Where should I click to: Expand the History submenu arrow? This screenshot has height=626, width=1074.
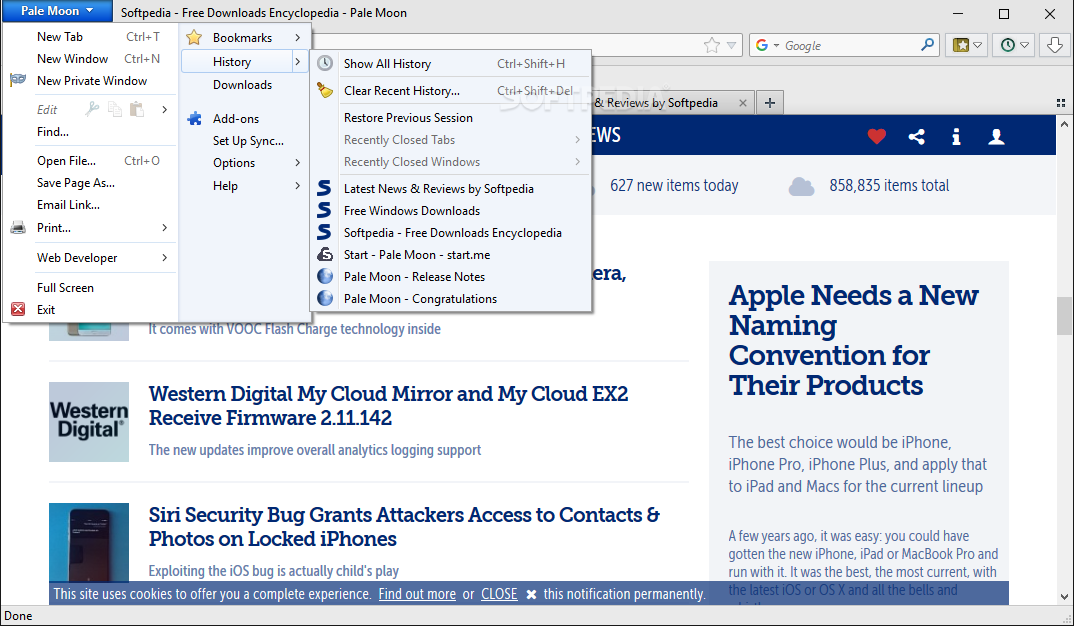click(x=297, y=62)
